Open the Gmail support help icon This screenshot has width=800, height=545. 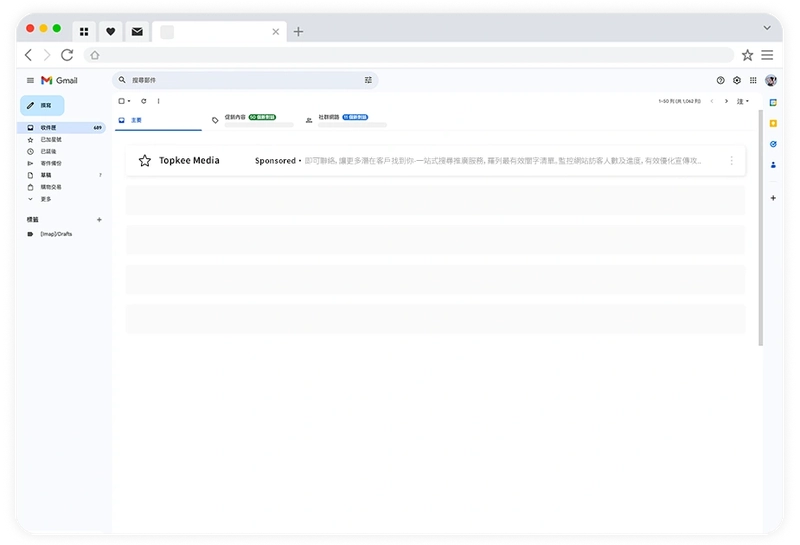click(x=720, y=80)
